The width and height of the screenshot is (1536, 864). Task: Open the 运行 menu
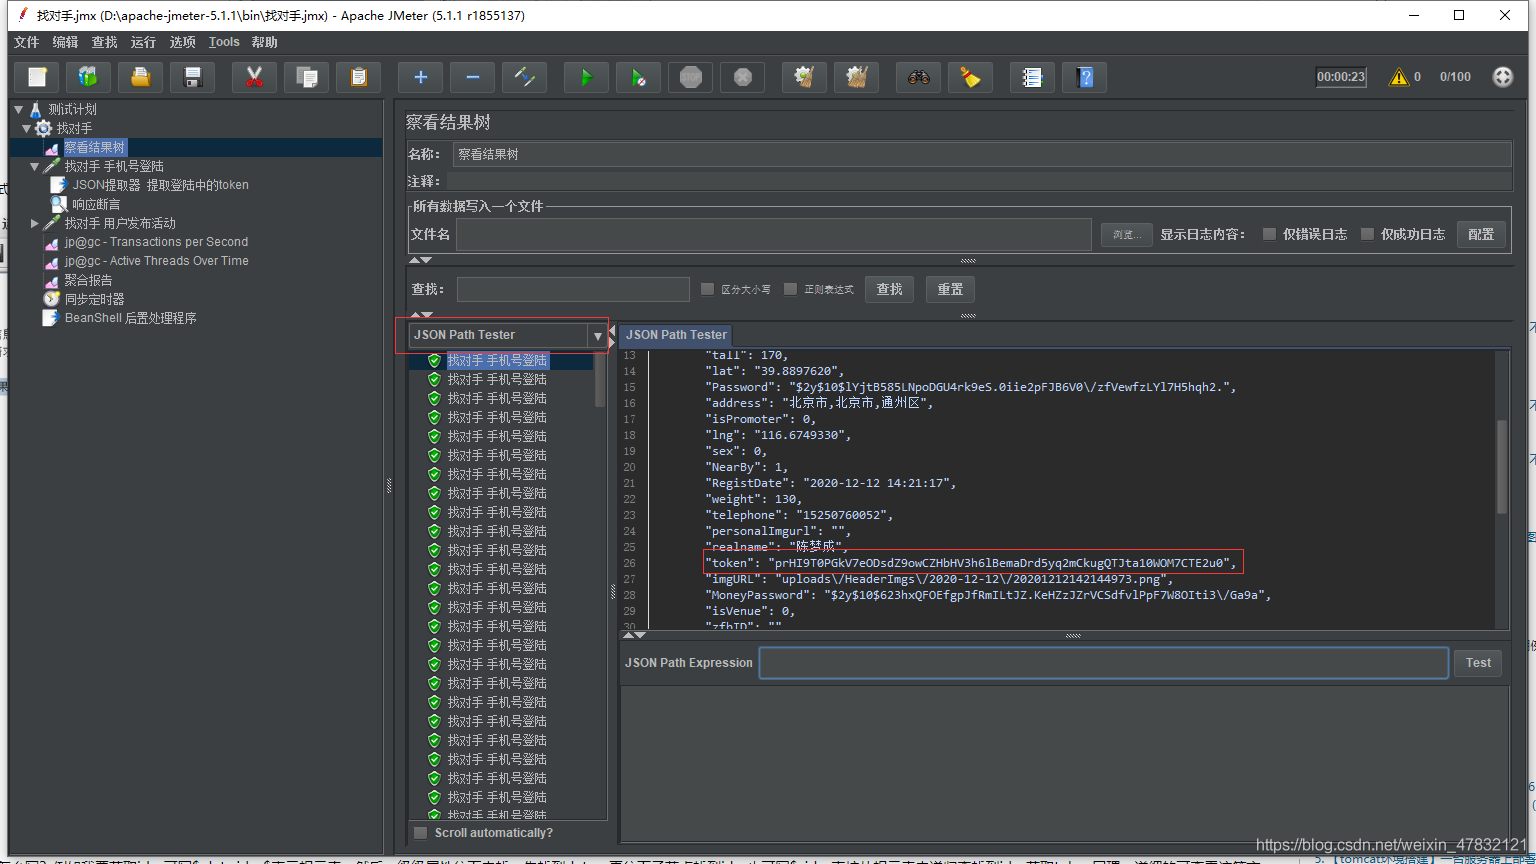click(143, 42)
